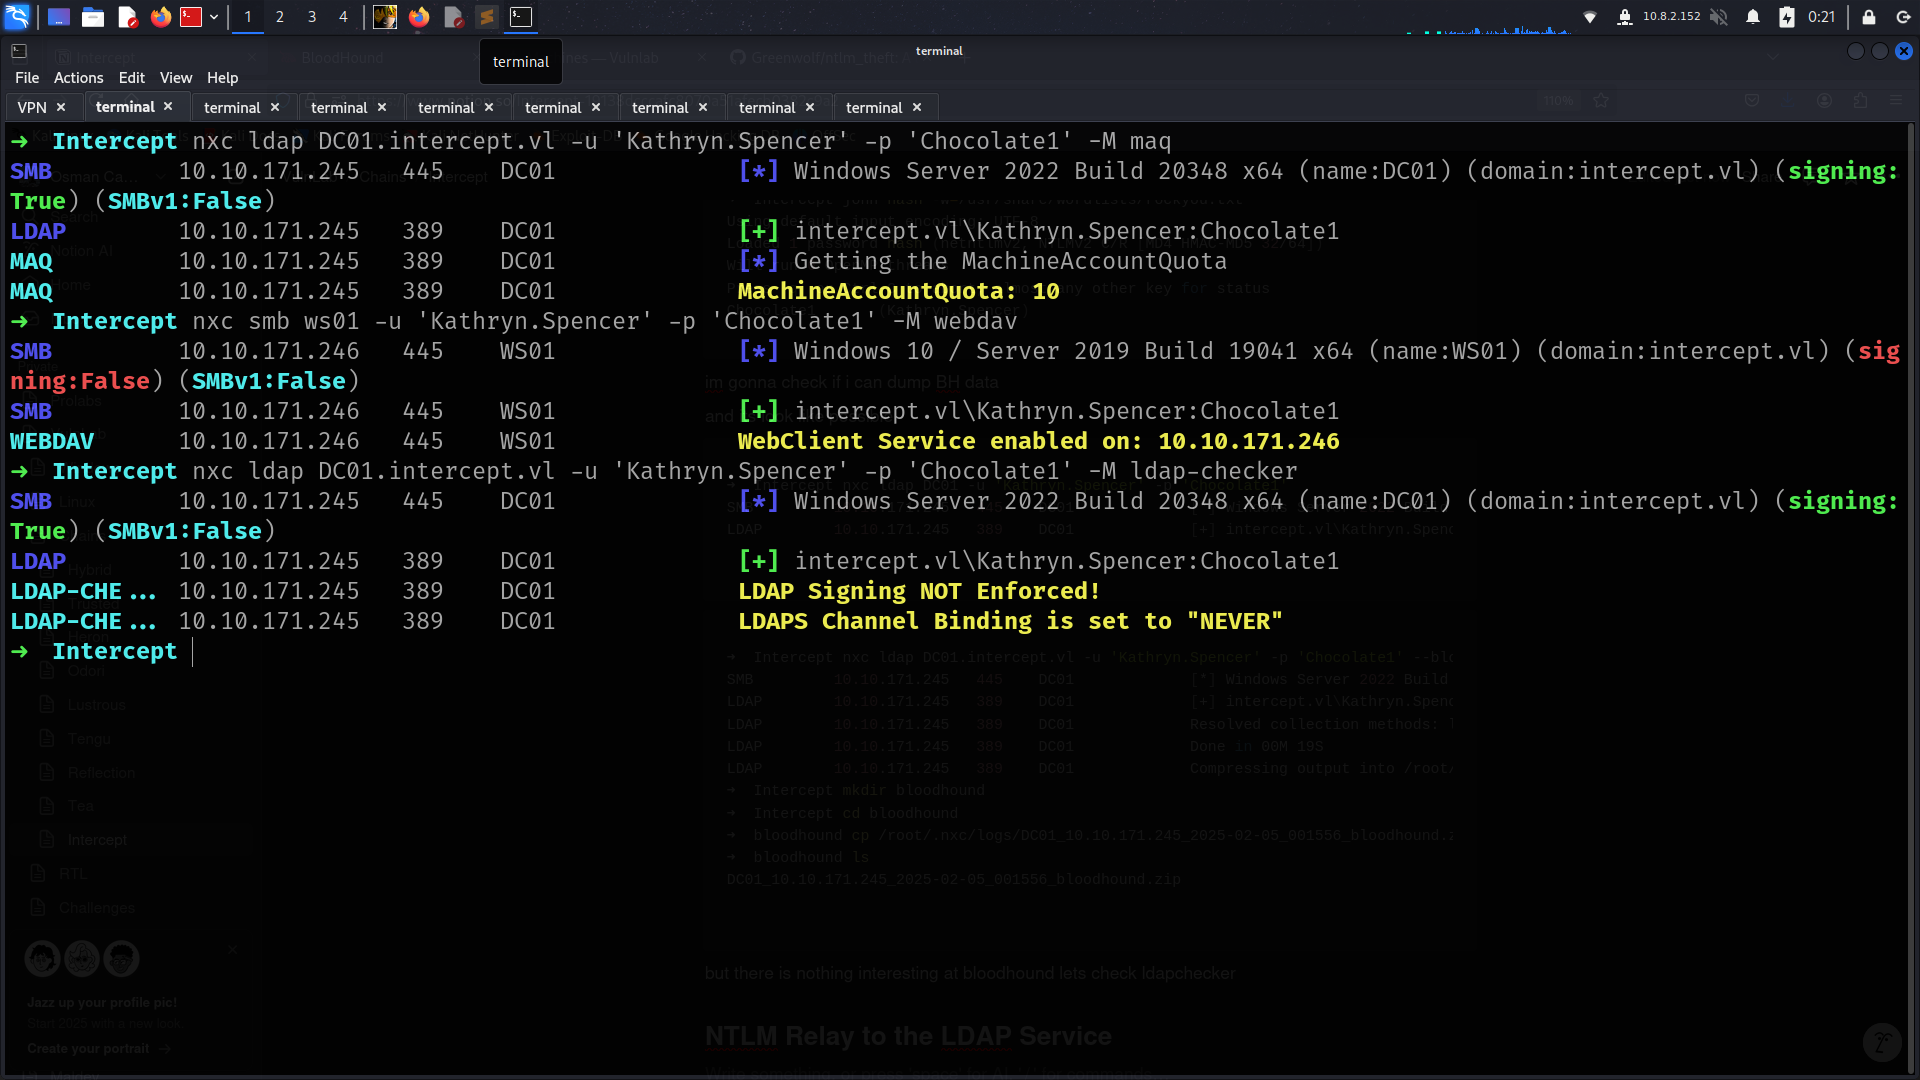The width and height of the screenshot is (1920, 1080).
Task: Toggle the muted volume icon
Action: pos(1719,17)
